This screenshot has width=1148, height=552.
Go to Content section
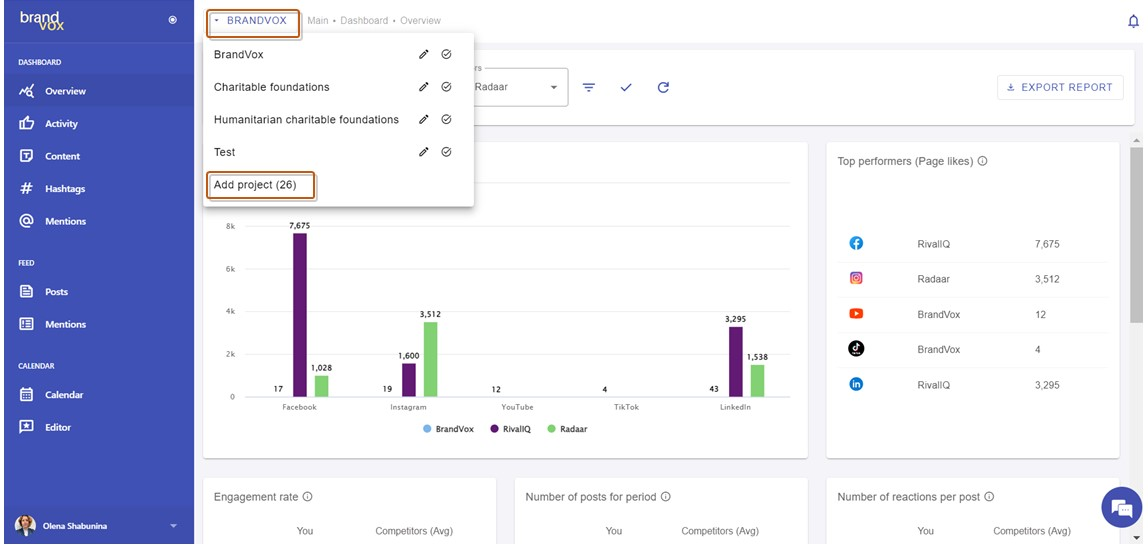point(99,156)
